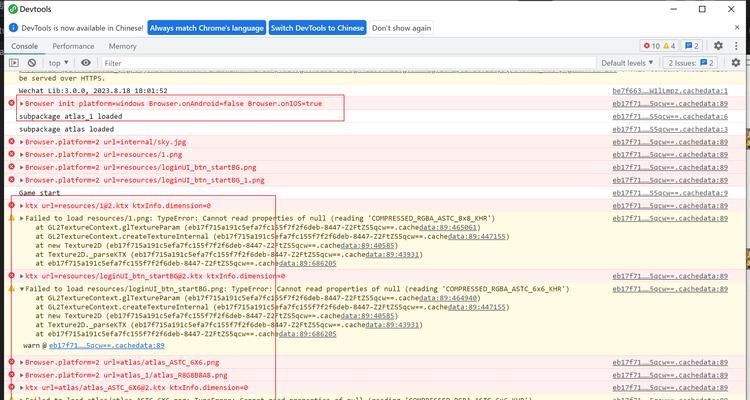Select 'at Texture2D._parseKTX' line under resources/1.png
The height and width of the screenshot is (400, 750).
[229, 255]
